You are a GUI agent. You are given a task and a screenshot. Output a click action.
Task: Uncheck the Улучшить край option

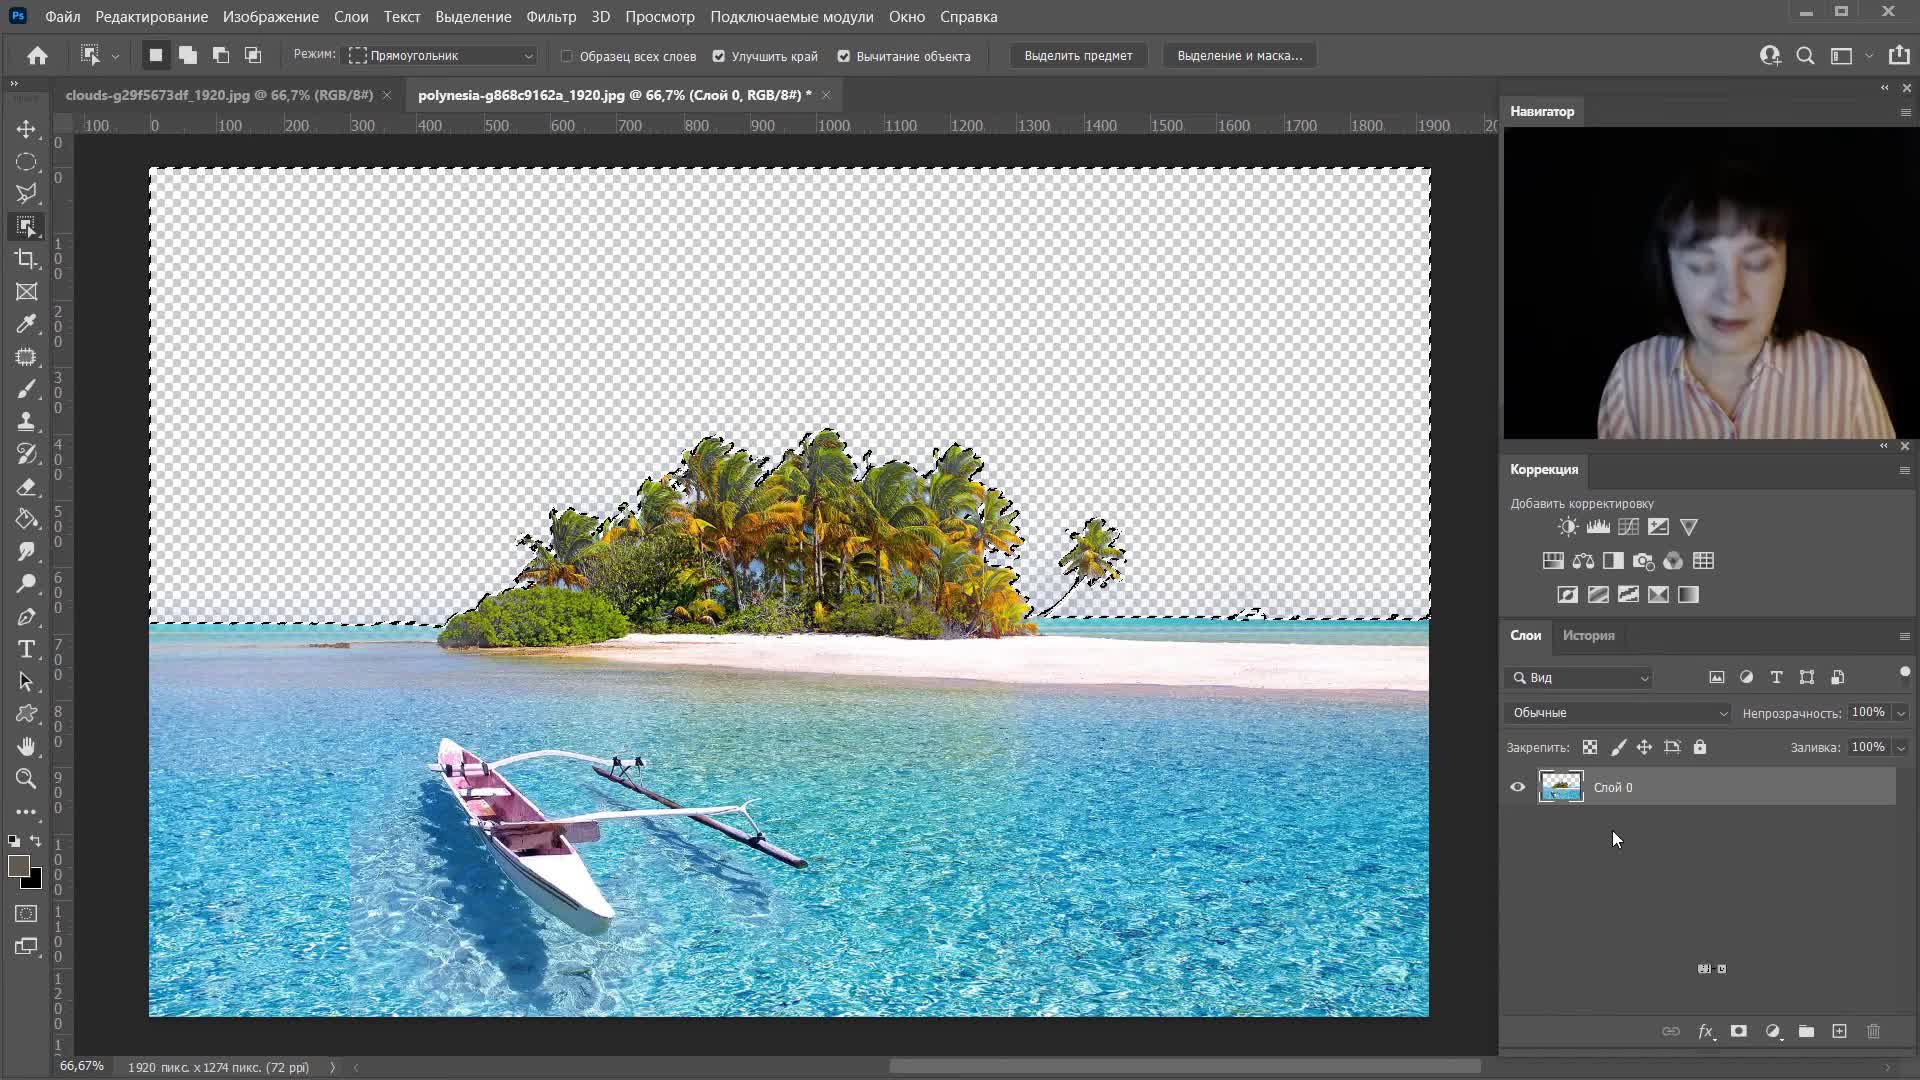click(x=719, y=56)
